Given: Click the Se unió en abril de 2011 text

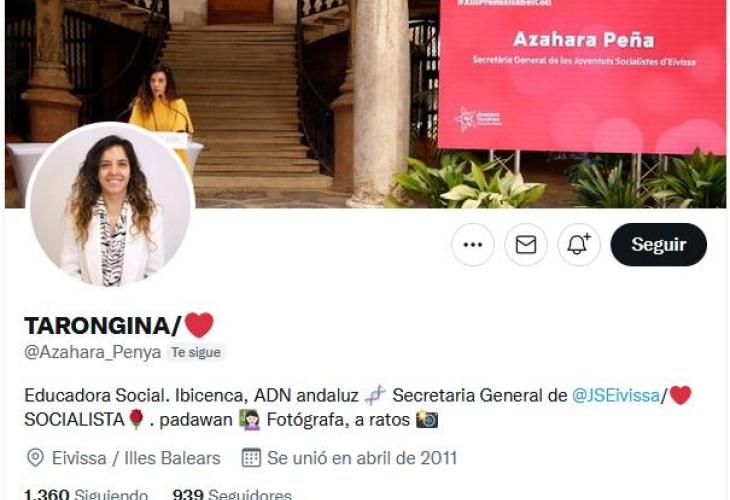Looking at the screenshot, I should [362, 458].
